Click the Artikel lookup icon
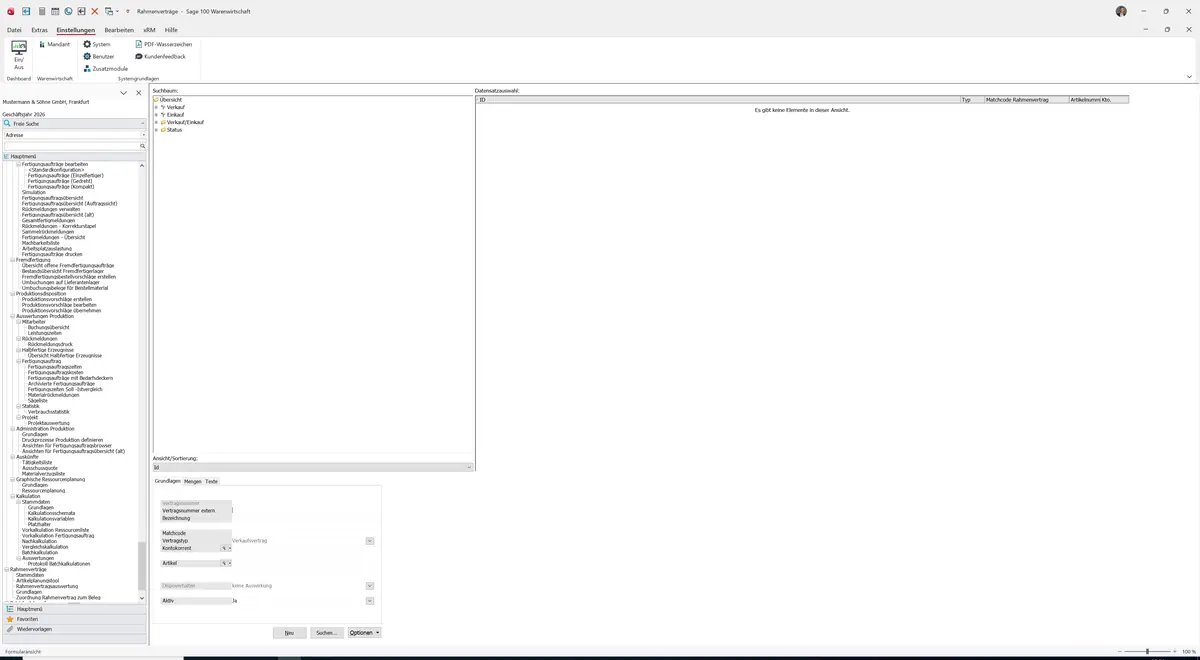 [x=224, y=563]
